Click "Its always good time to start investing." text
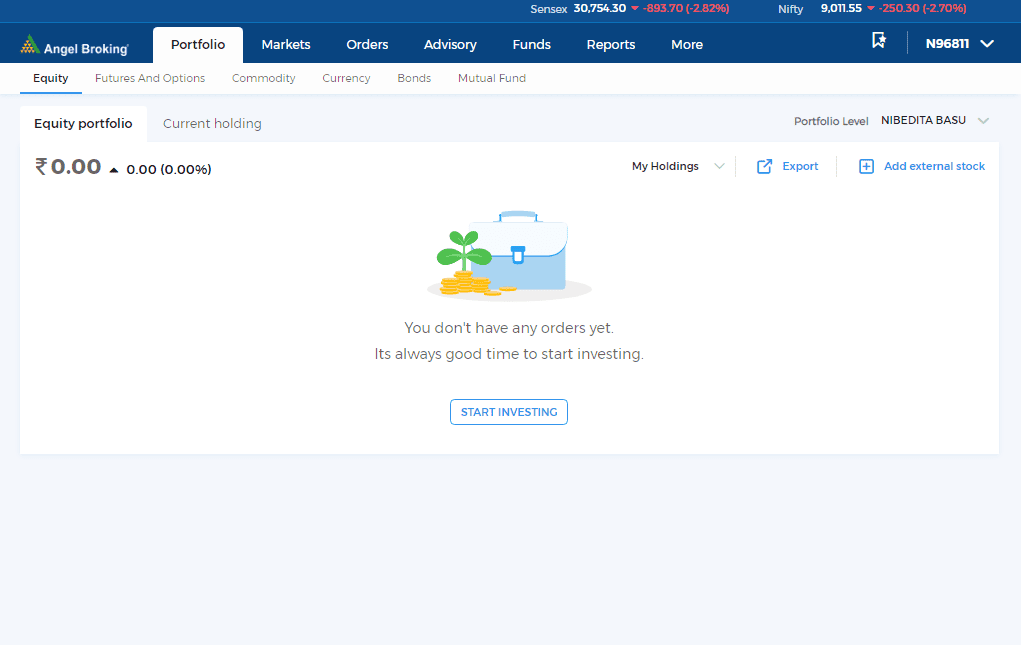Screen dimensions: 1023x645 [x=509, y=354]
